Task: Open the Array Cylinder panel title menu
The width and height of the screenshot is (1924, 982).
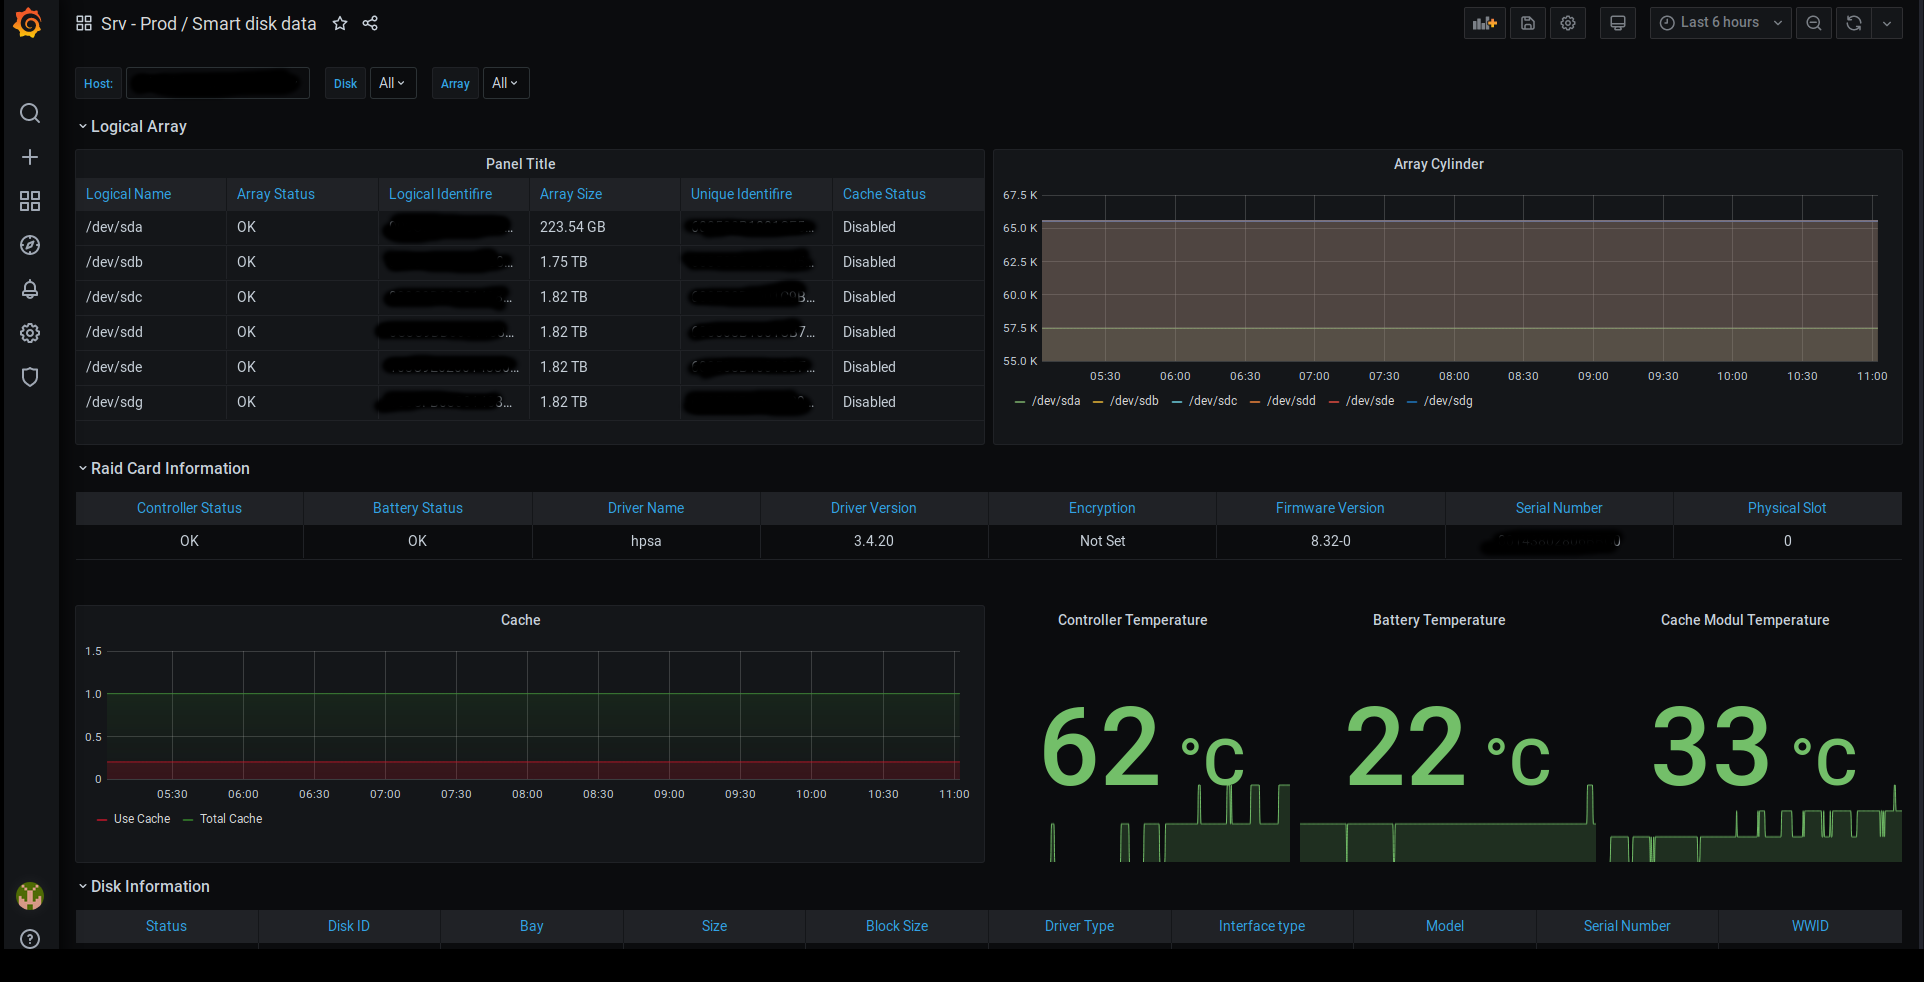Action: pyautogui.click(x=1438, y=164)
